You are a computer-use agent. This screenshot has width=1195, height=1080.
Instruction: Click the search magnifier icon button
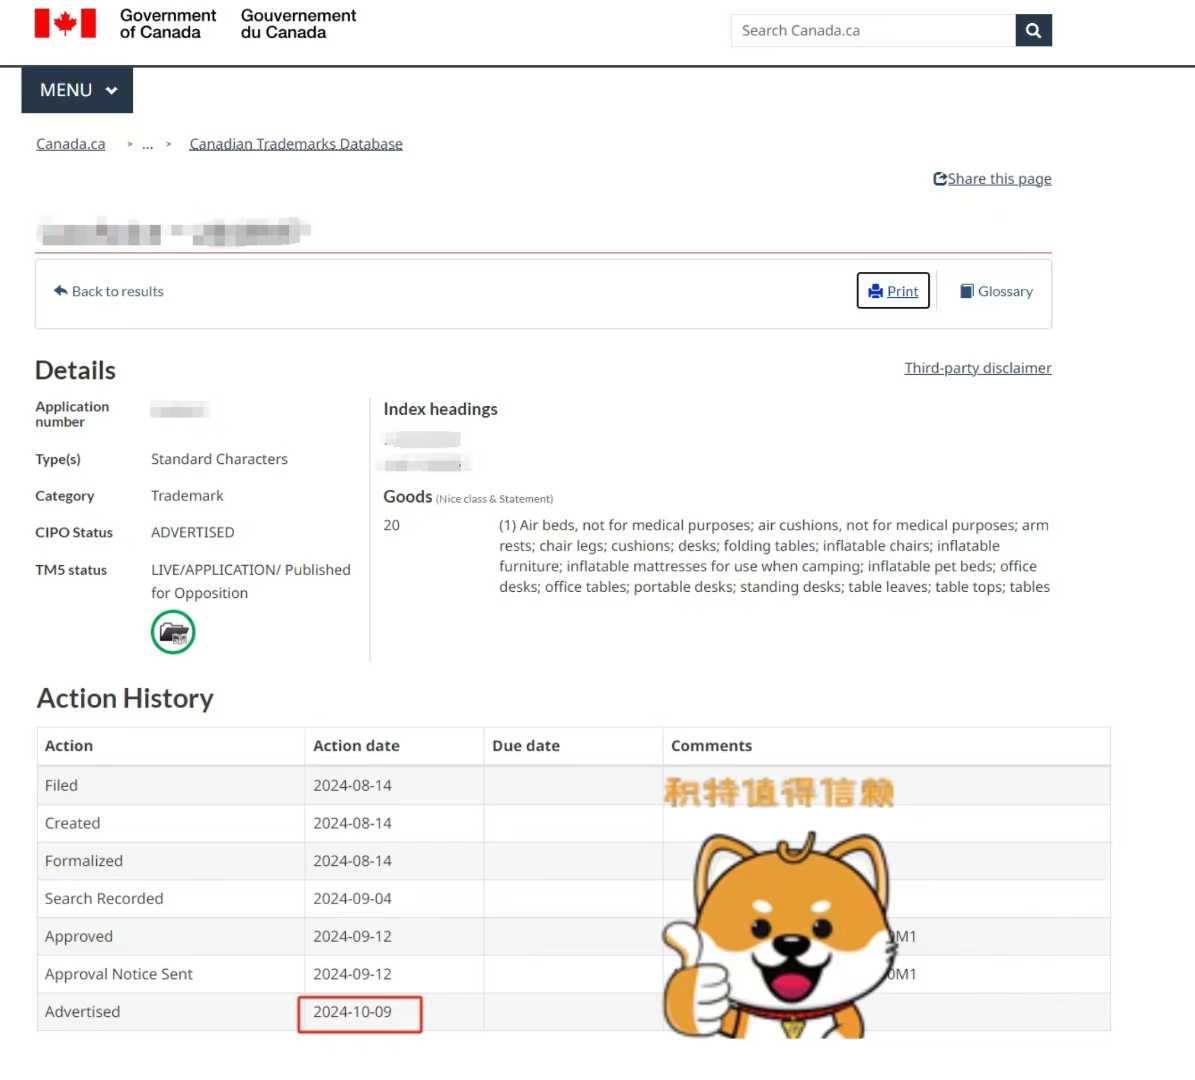click(1033, 31)
